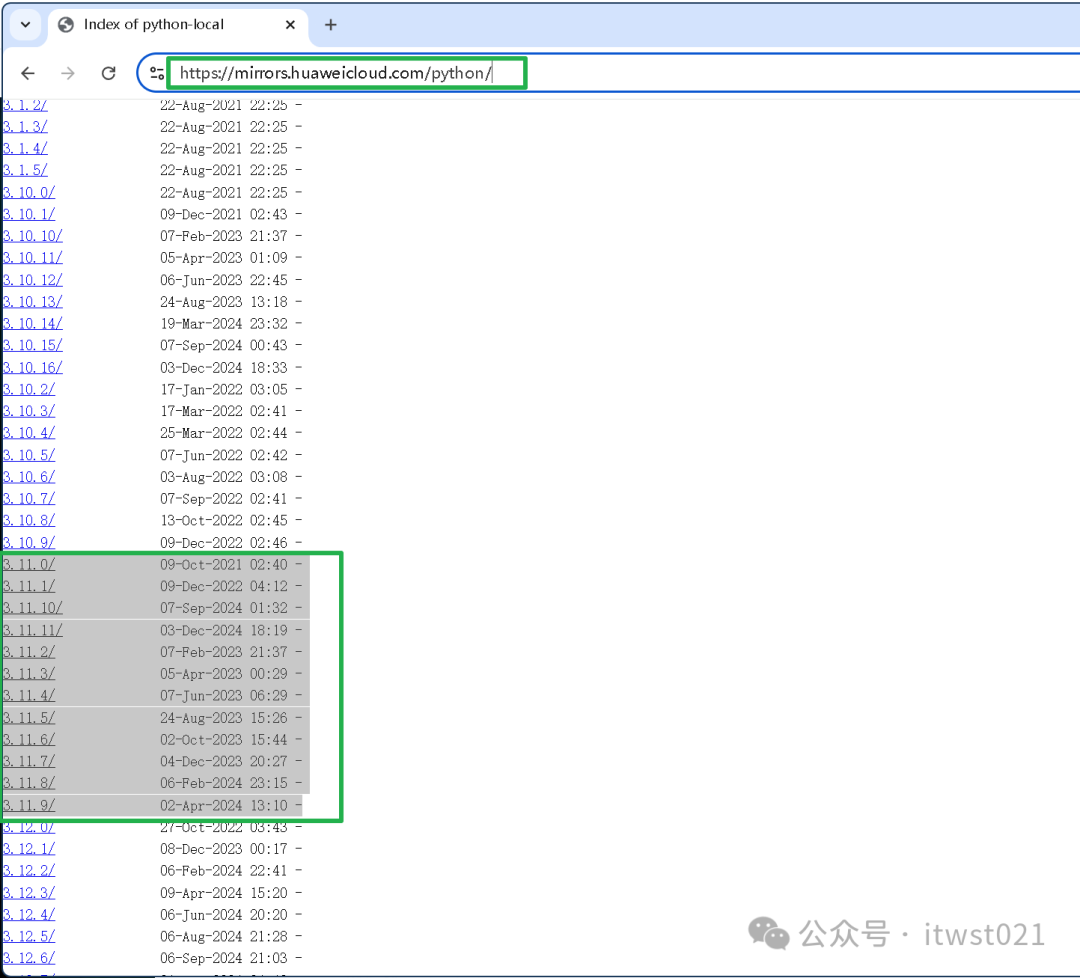The height and width of the screenshot is (978, 1080).
Task: Click the date 09-Oct-2021 02:40 text
Action: tap(224, 565)
